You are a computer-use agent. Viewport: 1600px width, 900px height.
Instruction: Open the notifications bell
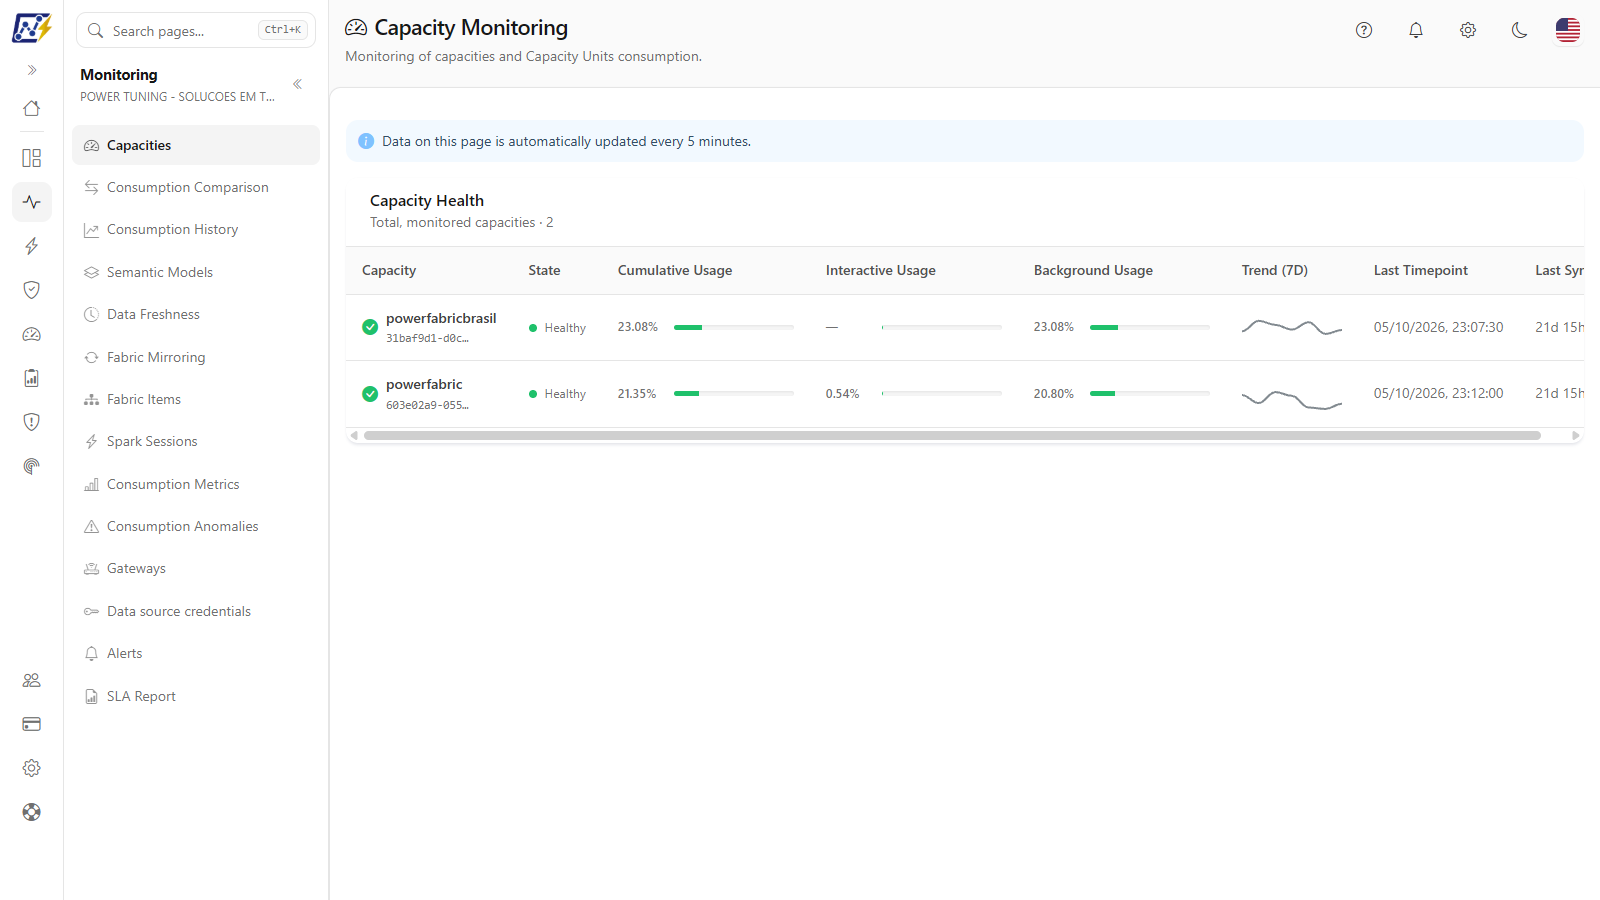(1416, 30)
